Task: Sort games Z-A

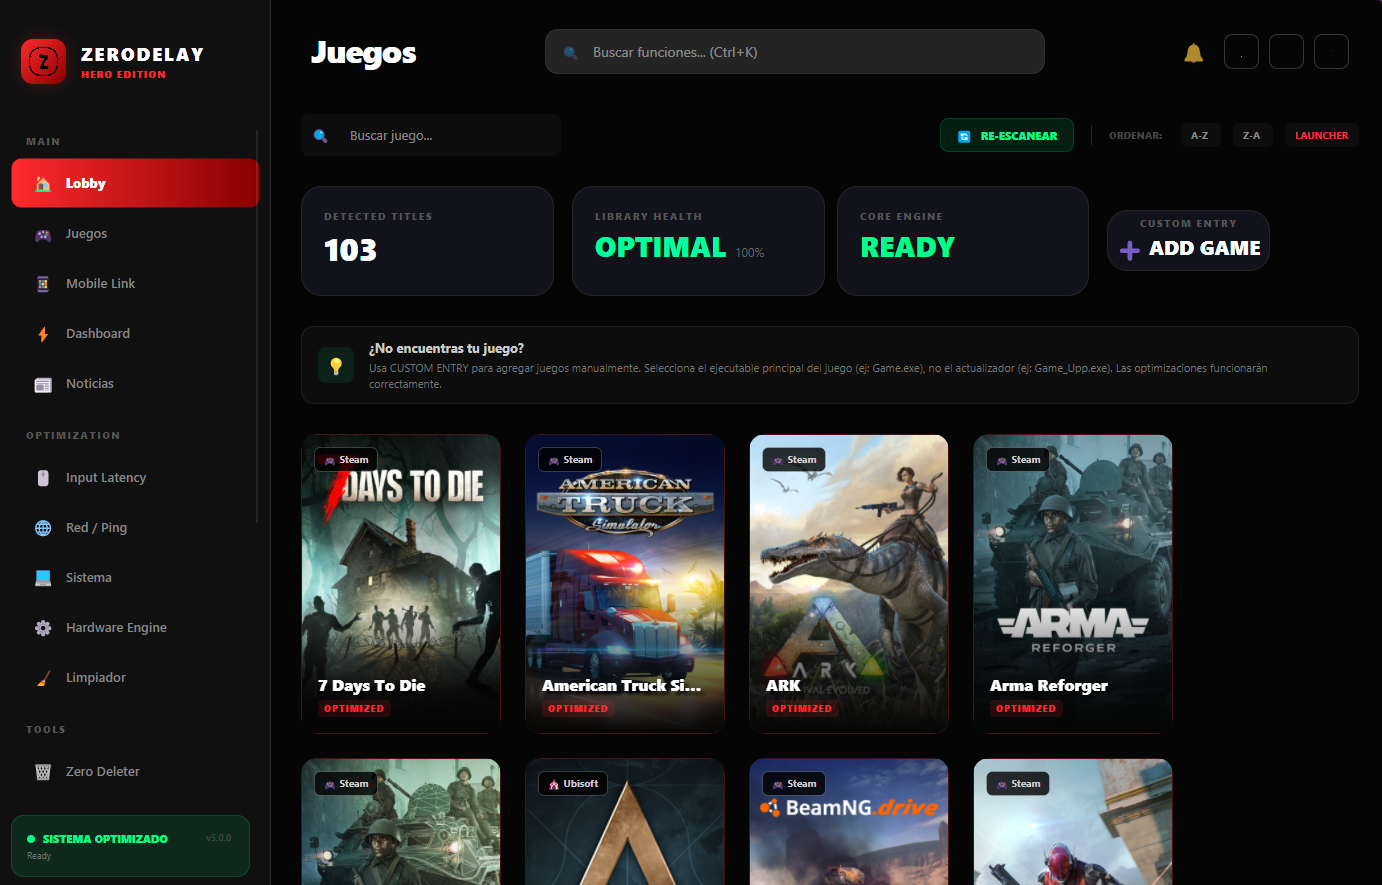Action: [x=1251, y=135]
